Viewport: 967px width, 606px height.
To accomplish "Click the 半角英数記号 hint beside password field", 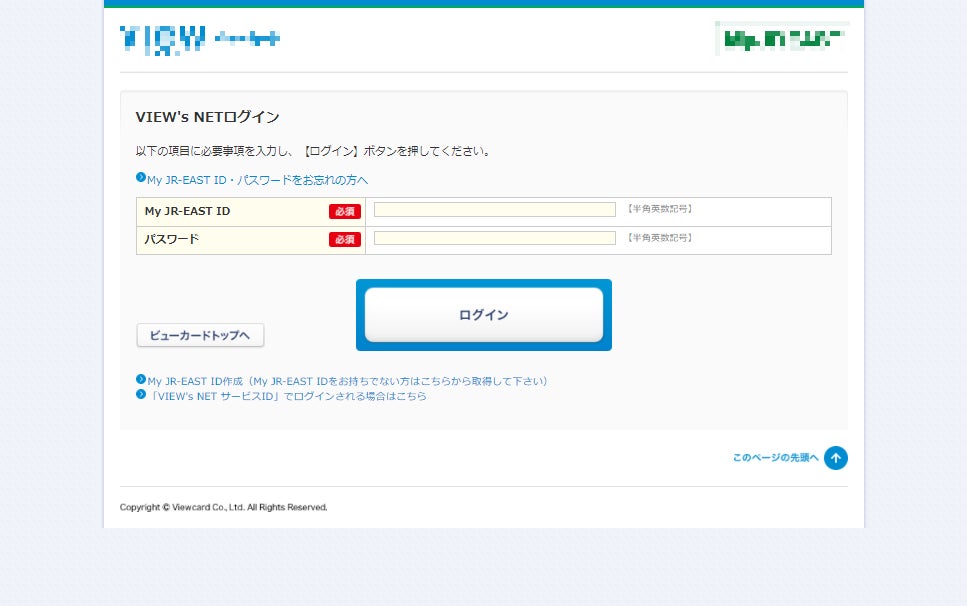I will (659, 237).
